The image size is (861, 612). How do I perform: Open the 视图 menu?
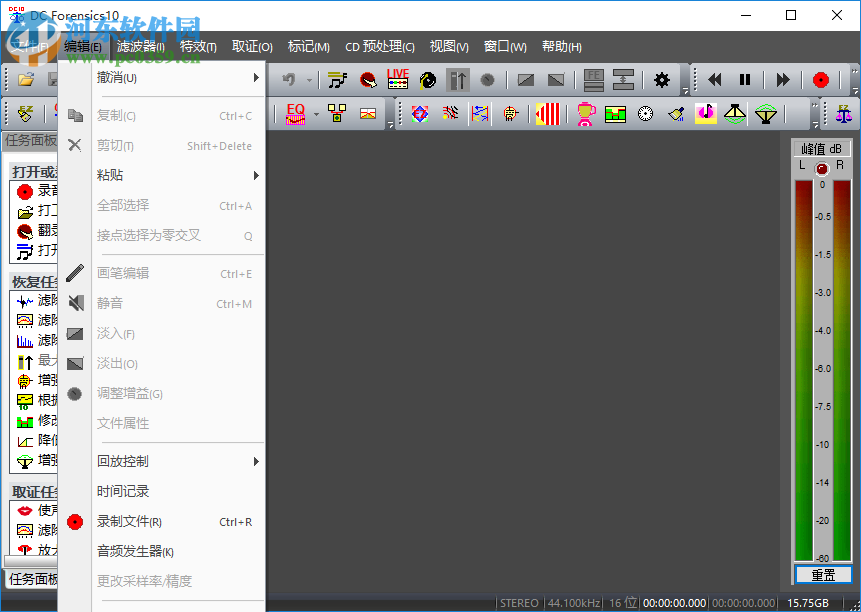[449, 47]
